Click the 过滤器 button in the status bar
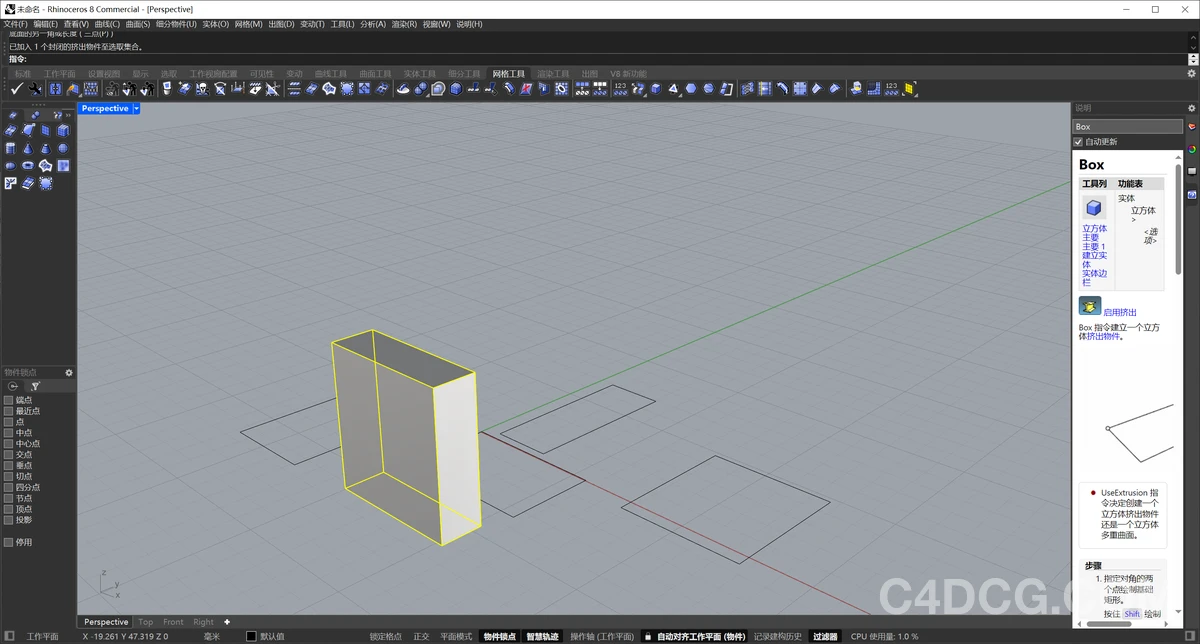The width and height of the screenshot is (1200, 644). [824, 635]
